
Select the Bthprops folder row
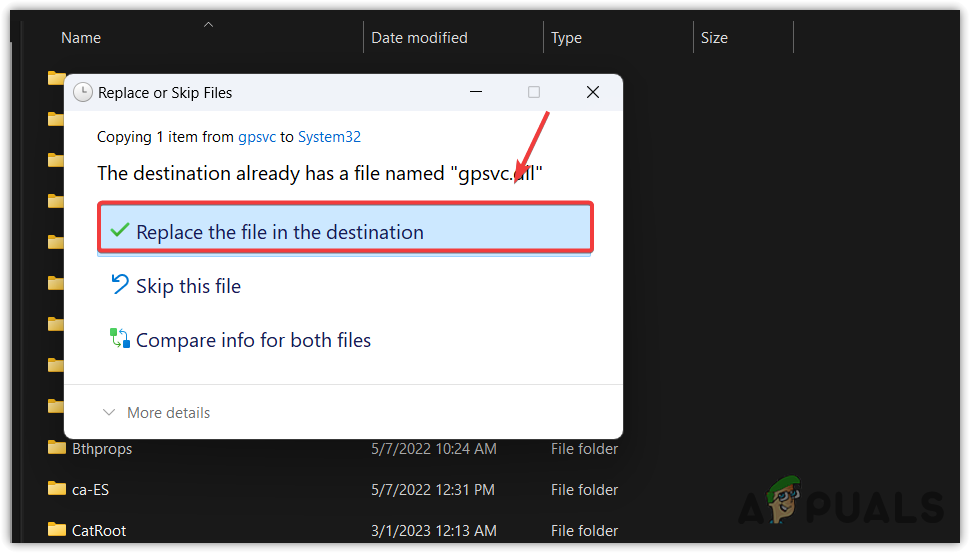334,448
